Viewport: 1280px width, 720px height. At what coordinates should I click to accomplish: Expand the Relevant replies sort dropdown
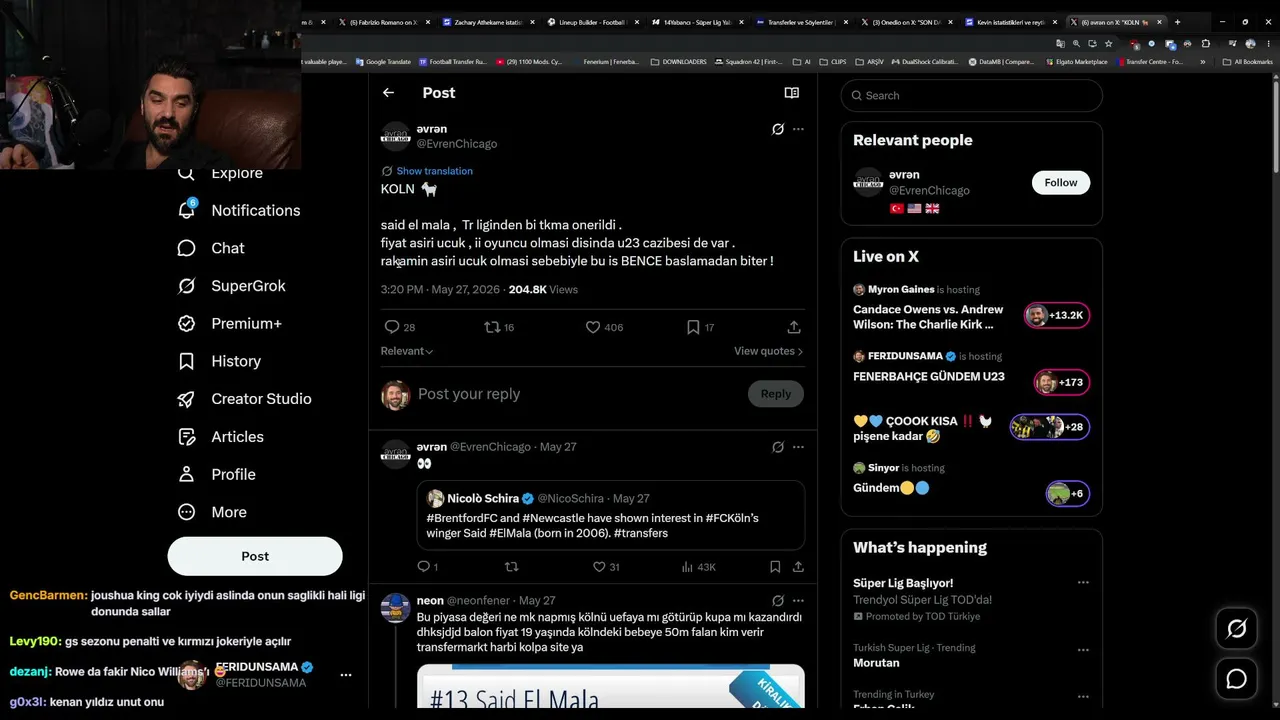(x=406, y=351)
